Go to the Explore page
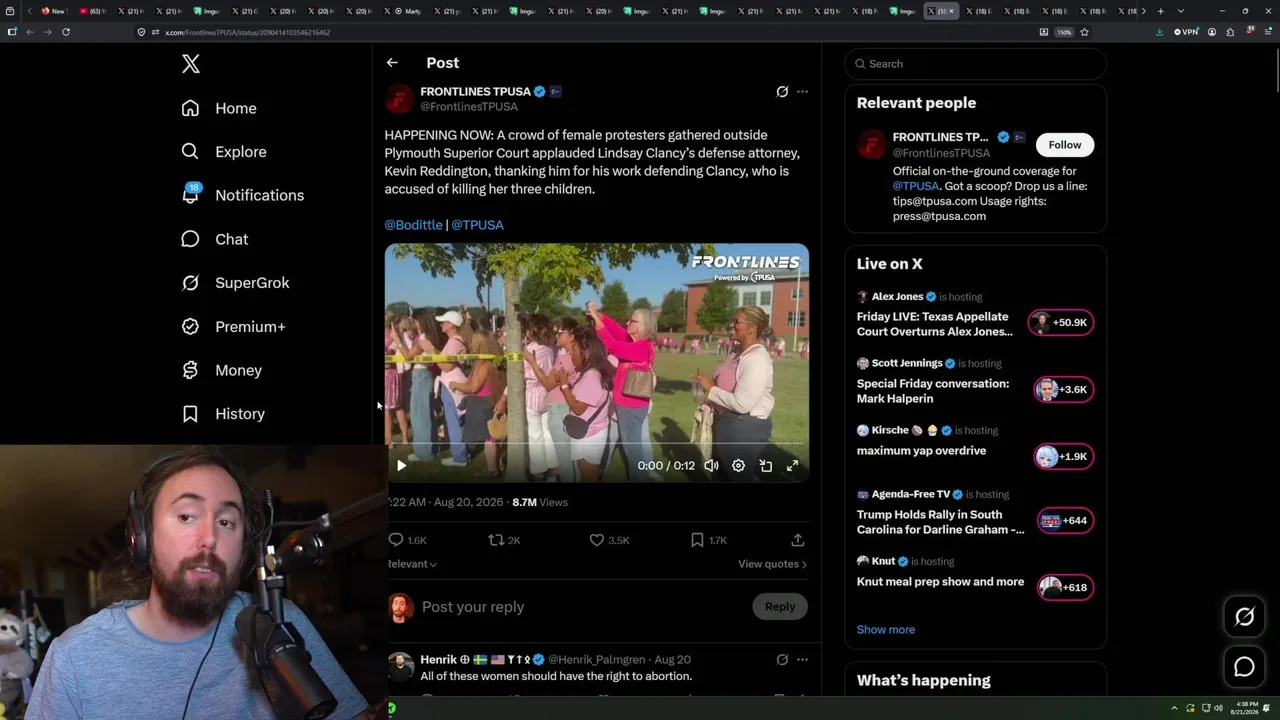 pos(224,152)
